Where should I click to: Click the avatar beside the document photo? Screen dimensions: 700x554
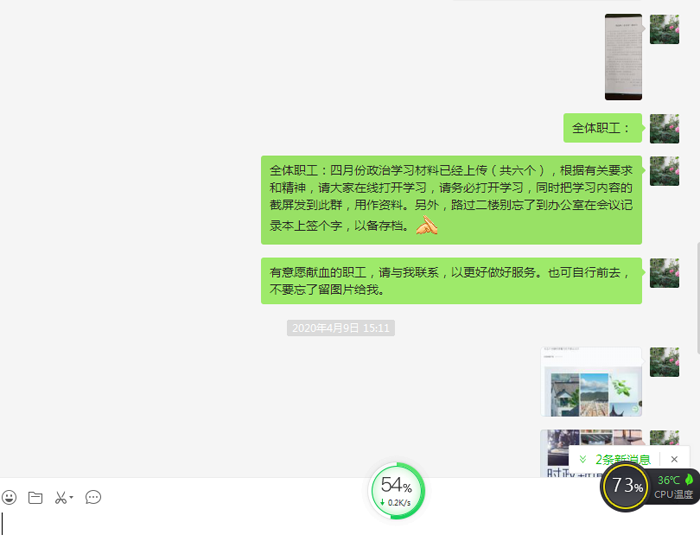pos(664,29)
